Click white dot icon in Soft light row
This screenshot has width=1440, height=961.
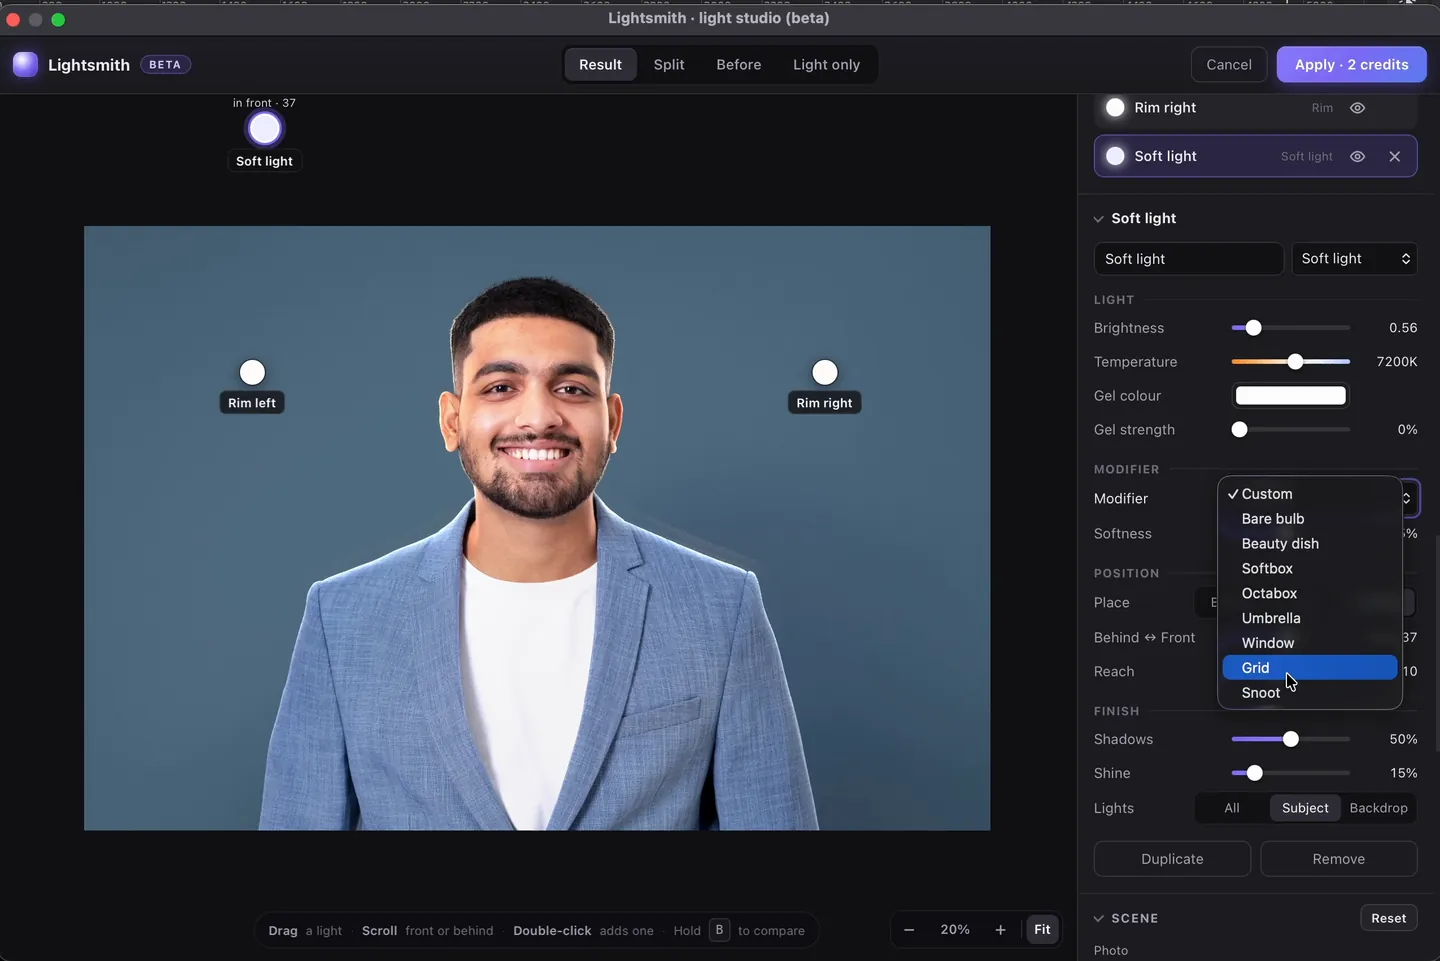pos(1115,156)
